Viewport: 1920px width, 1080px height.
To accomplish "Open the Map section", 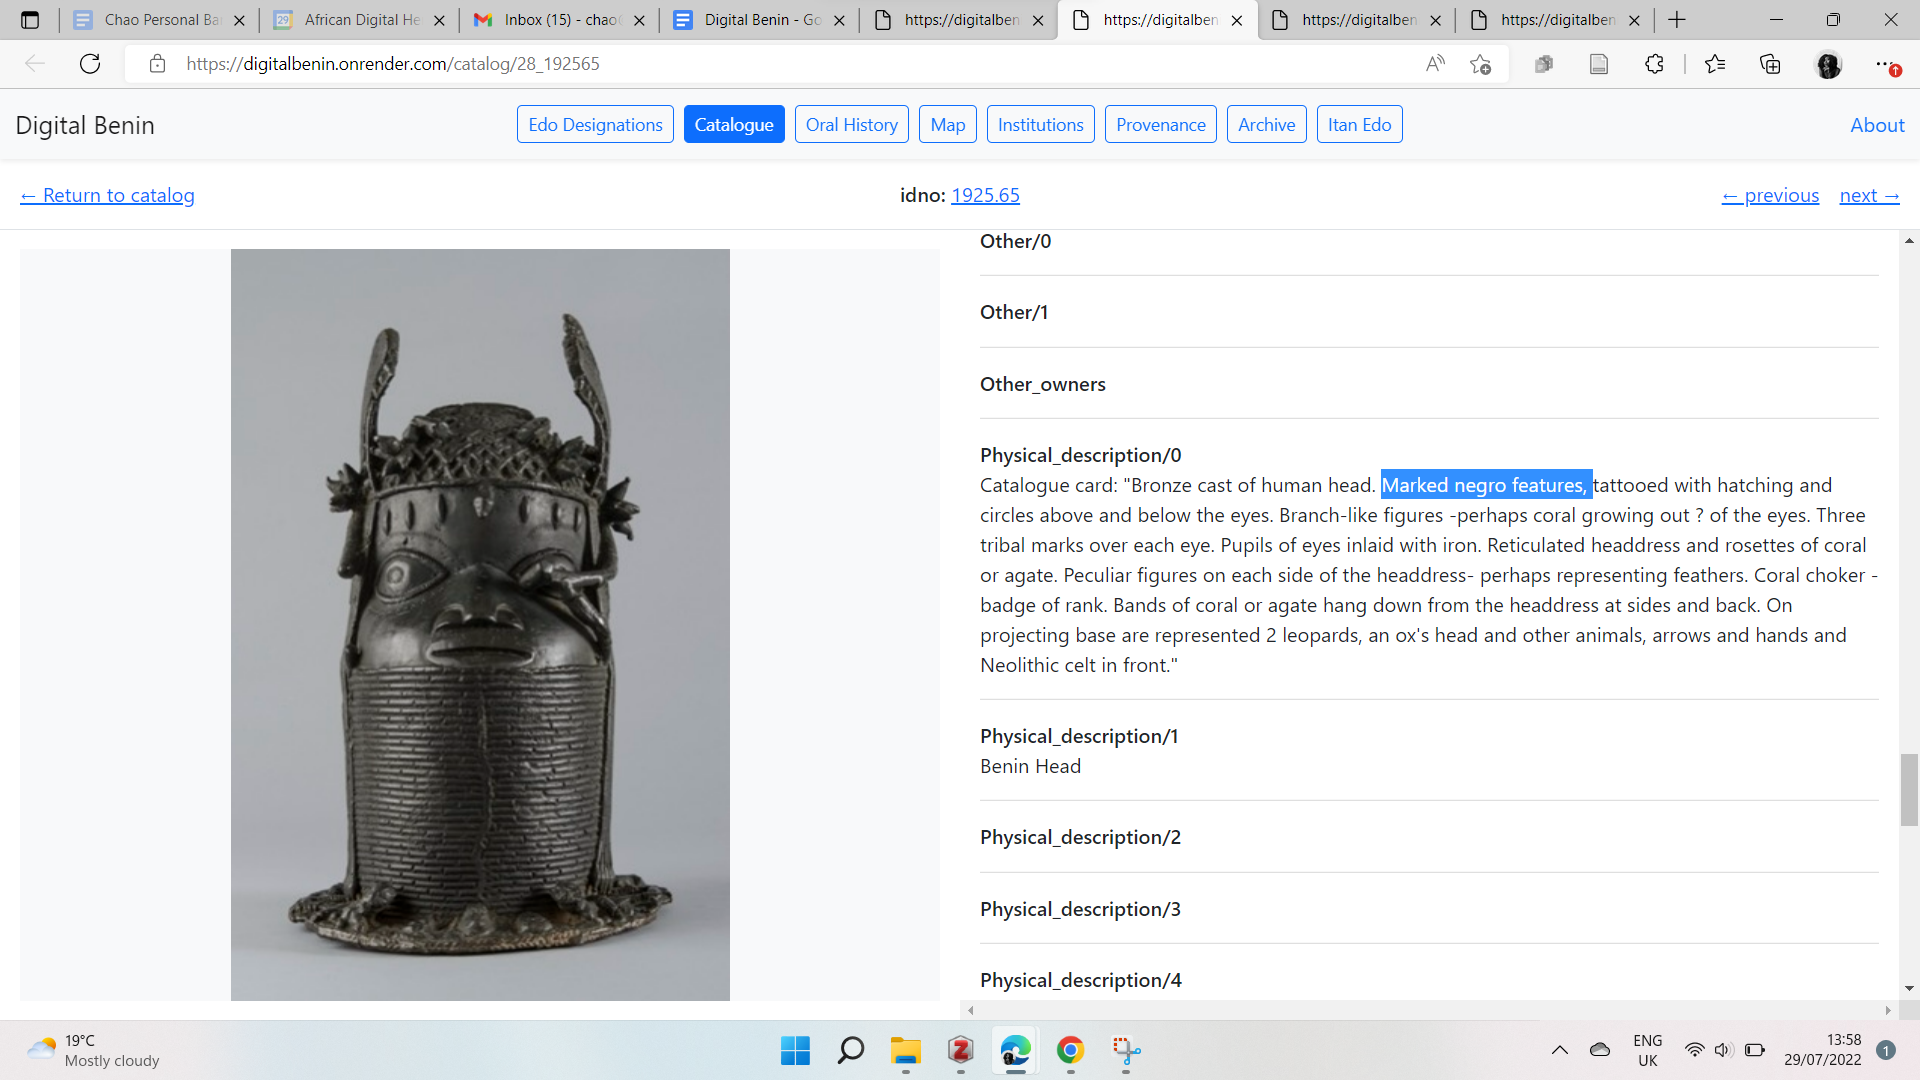I will pos(948,125).
